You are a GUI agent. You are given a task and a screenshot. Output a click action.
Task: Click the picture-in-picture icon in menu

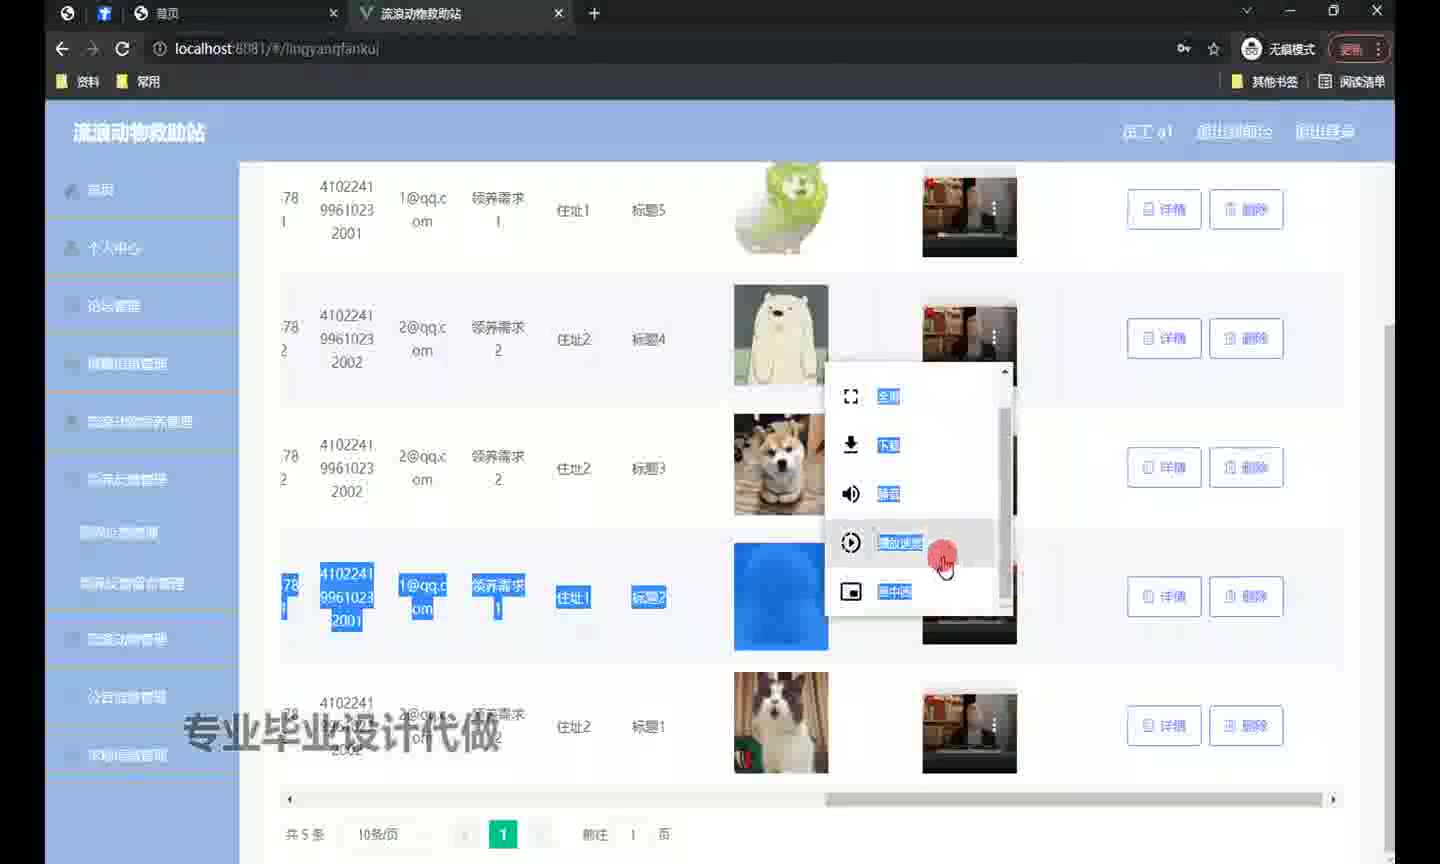click(851, 592)
